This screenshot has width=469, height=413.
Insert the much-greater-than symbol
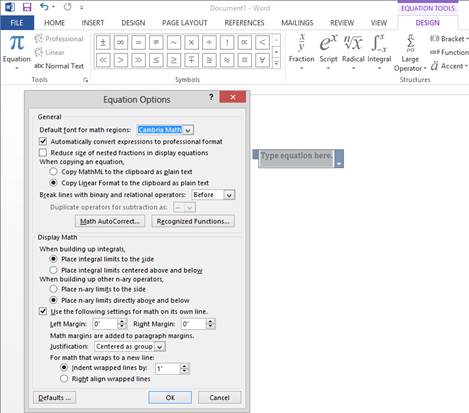tap(138, 60)
